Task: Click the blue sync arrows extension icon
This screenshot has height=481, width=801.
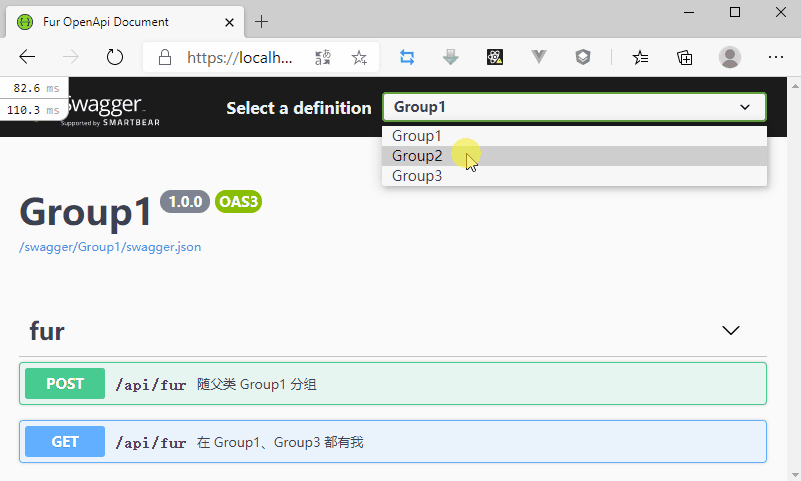Action: [x=407, y=57]
